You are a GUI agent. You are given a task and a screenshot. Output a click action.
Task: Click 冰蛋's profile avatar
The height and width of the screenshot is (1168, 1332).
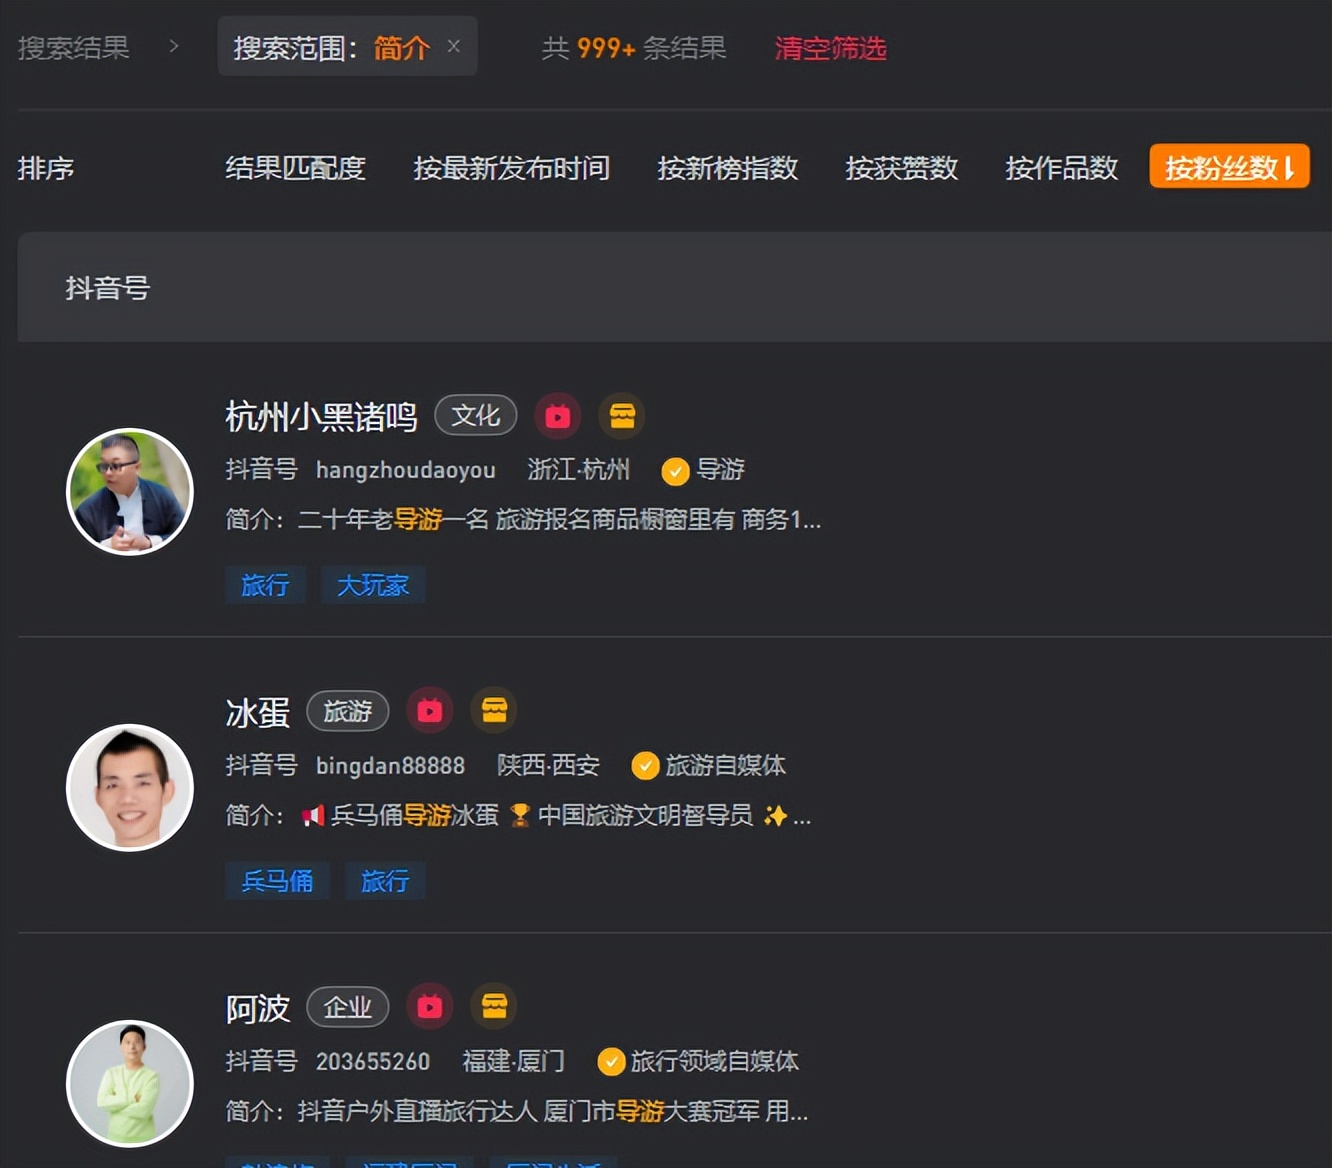tap(130, 787)
